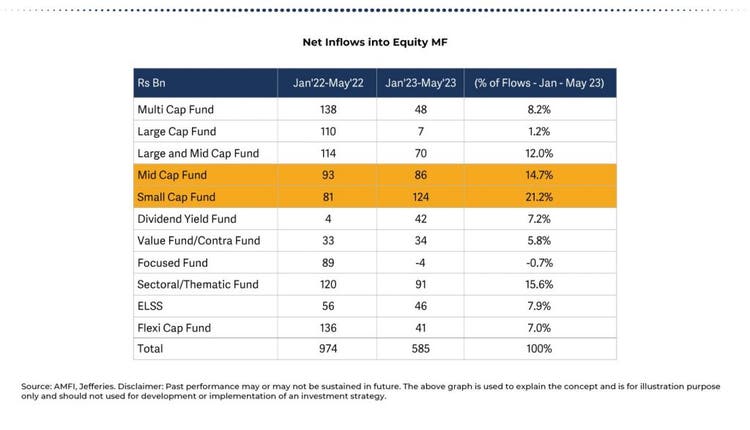The image size is (750, 430).
Task: Select the 'Large Cap Fund' row label
Action: pos(176,131)
